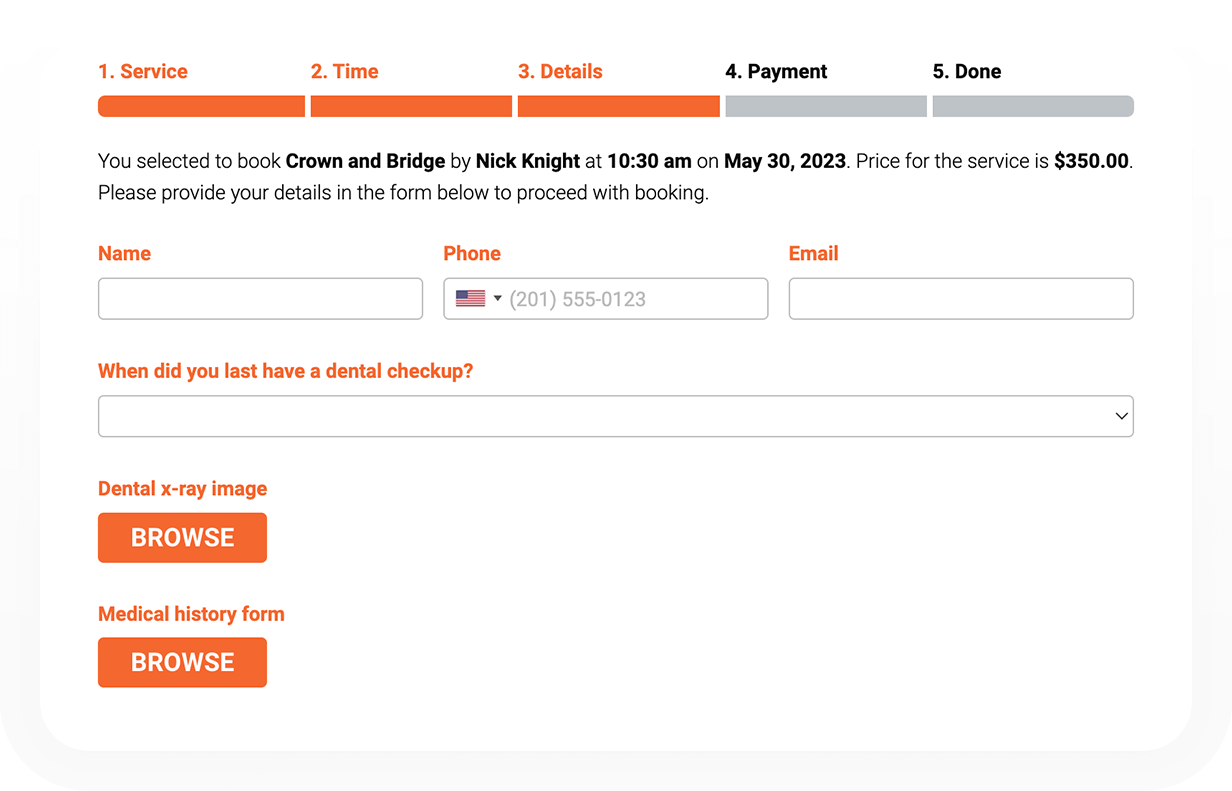This screenshot has height=791, width=1232.
Task: Go to the 1. Service step
Action: pos(143,72)
